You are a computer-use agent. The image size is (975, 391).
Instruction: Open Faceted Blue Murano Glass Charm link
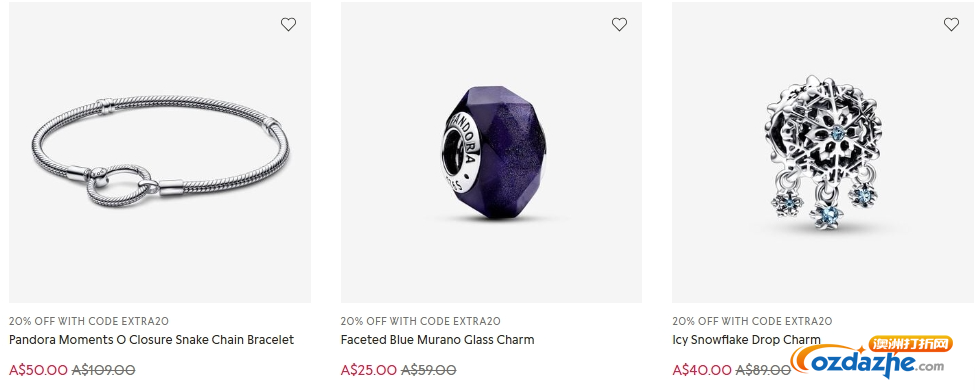click(x=437, y=340)
